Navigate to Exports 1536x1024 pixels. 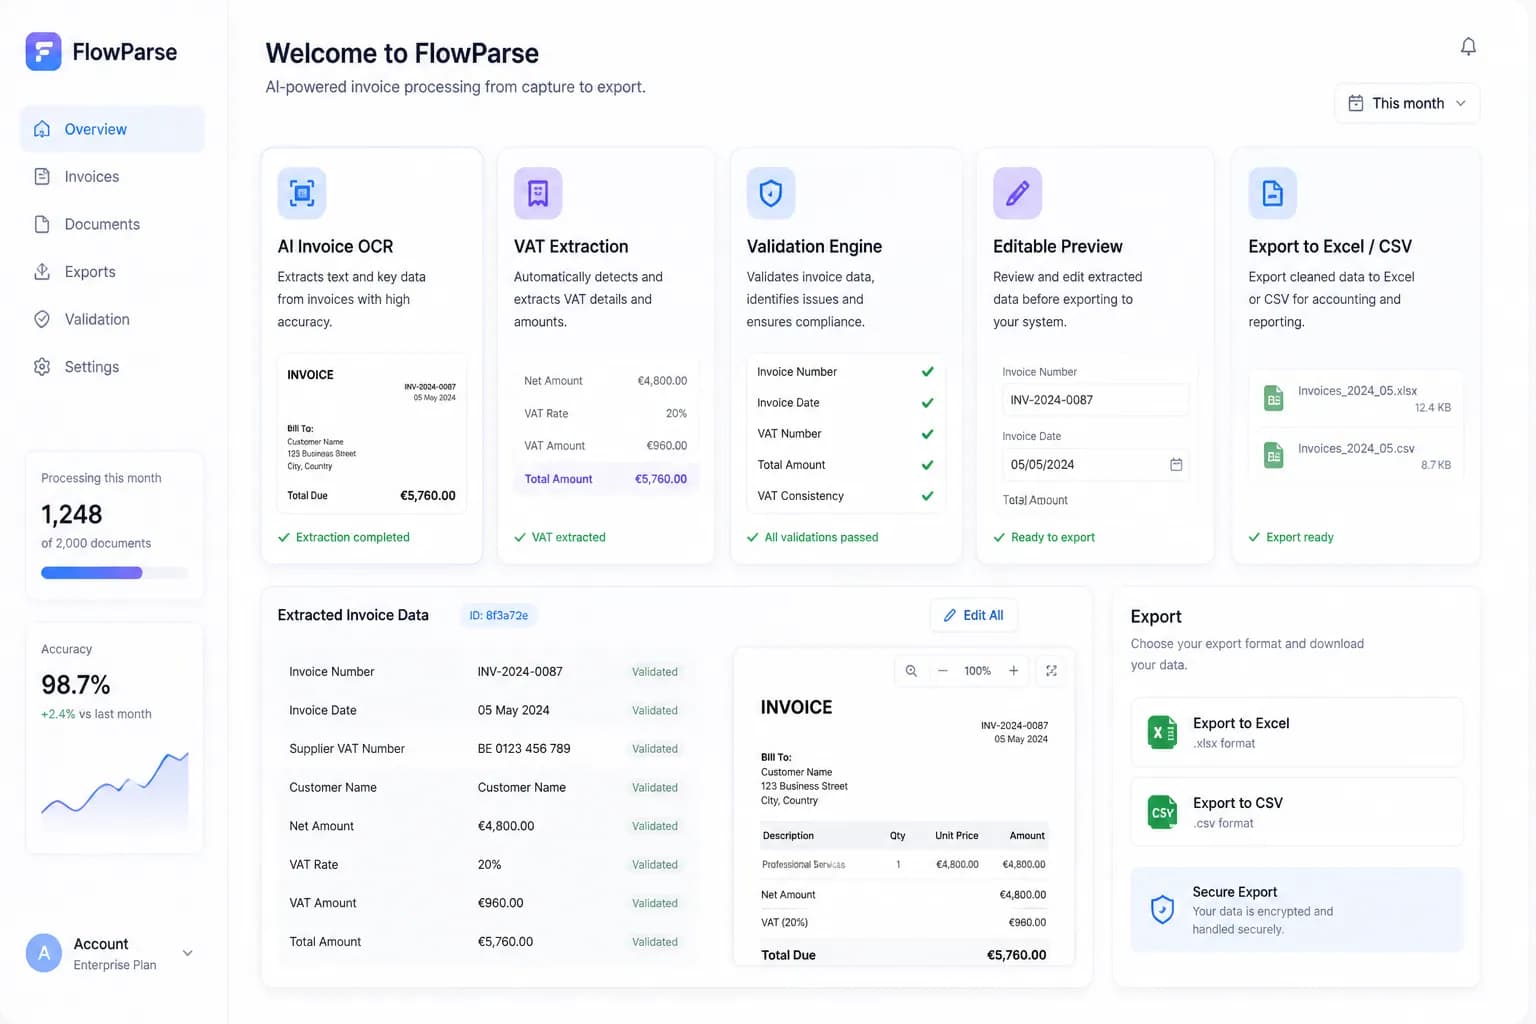pyautogui.click(x=112, y=272)
